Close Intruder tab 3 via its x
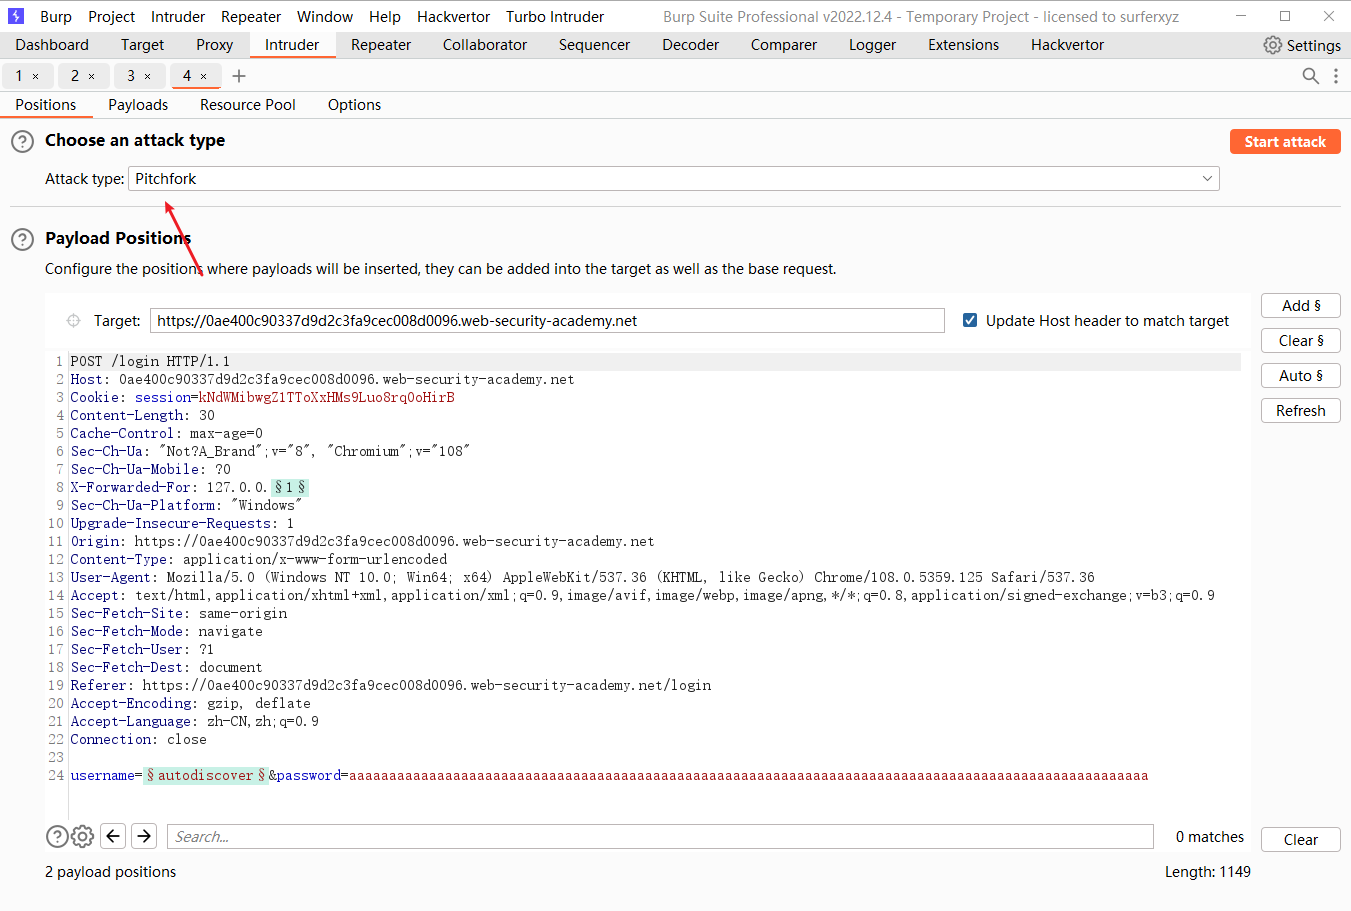The height and width of the screenshot is (911, 1351). pos(148,76)
